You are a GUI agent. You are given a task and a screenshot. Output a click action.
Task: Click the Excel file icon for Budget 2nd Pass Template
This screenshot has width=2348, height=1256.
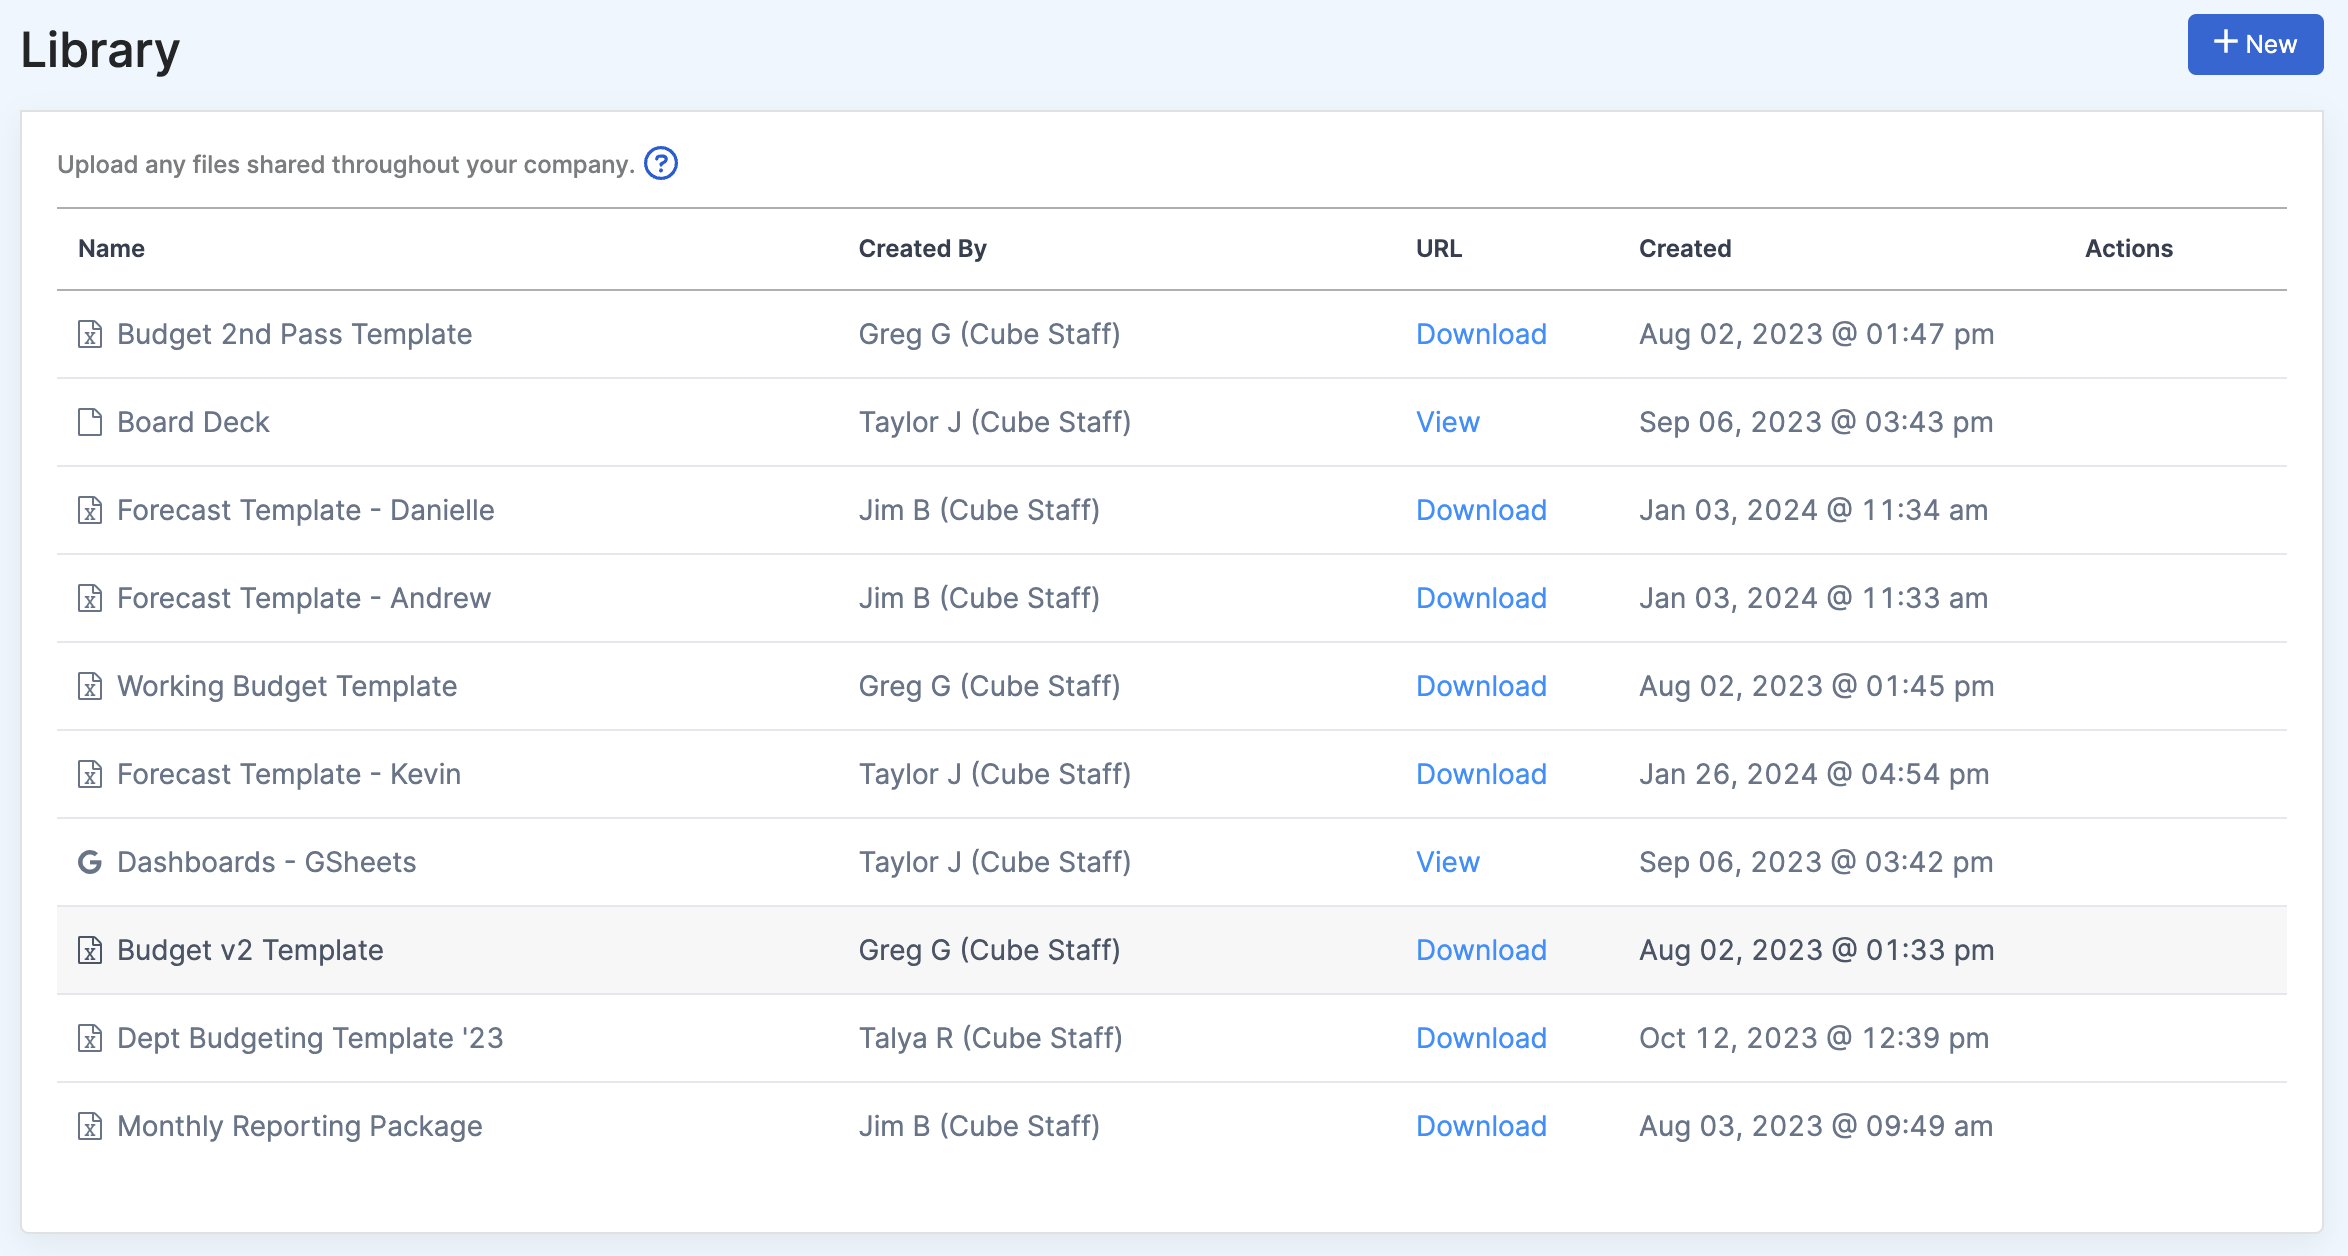coord(89,332)
